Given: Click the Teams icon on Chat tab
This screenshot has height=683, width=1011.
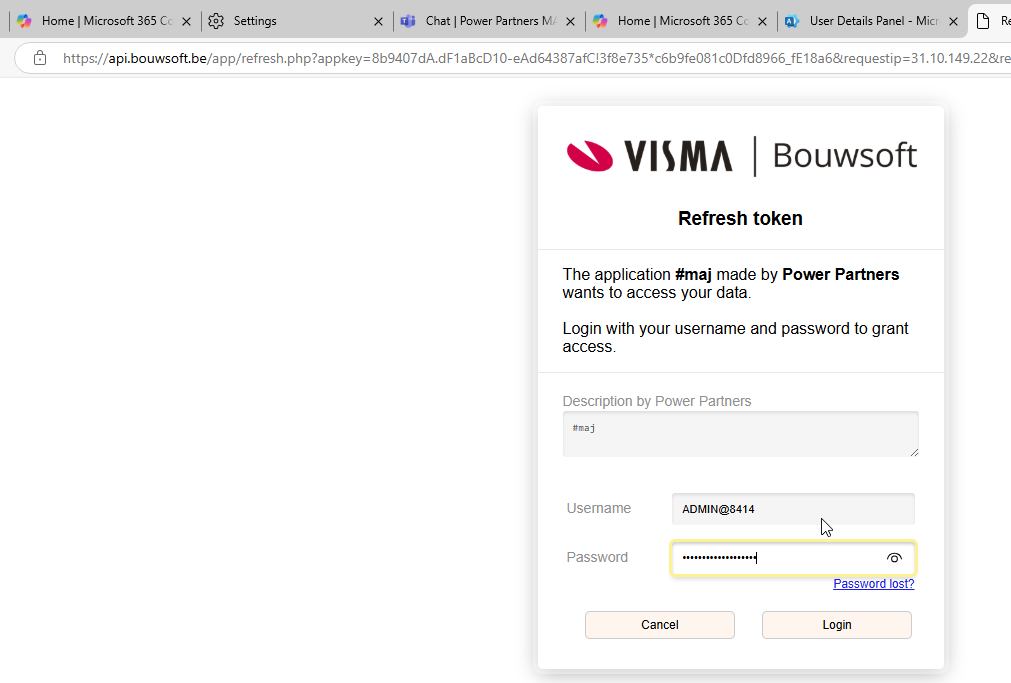Looking at the screenshot, I should point(408,21).
